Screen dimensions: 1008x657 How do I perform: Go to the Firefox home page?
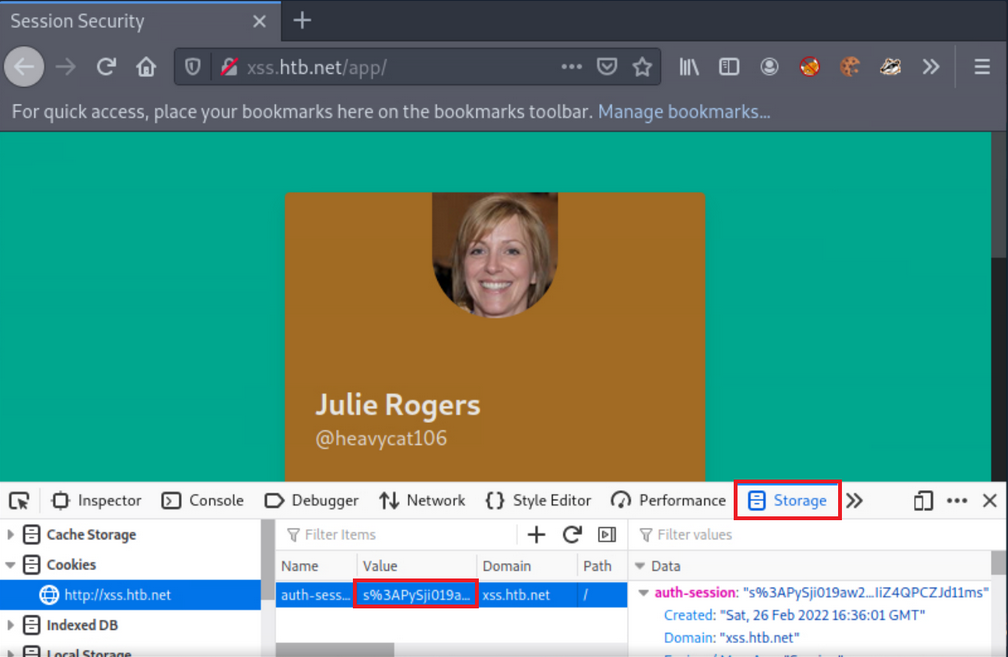tap(146, 67)
